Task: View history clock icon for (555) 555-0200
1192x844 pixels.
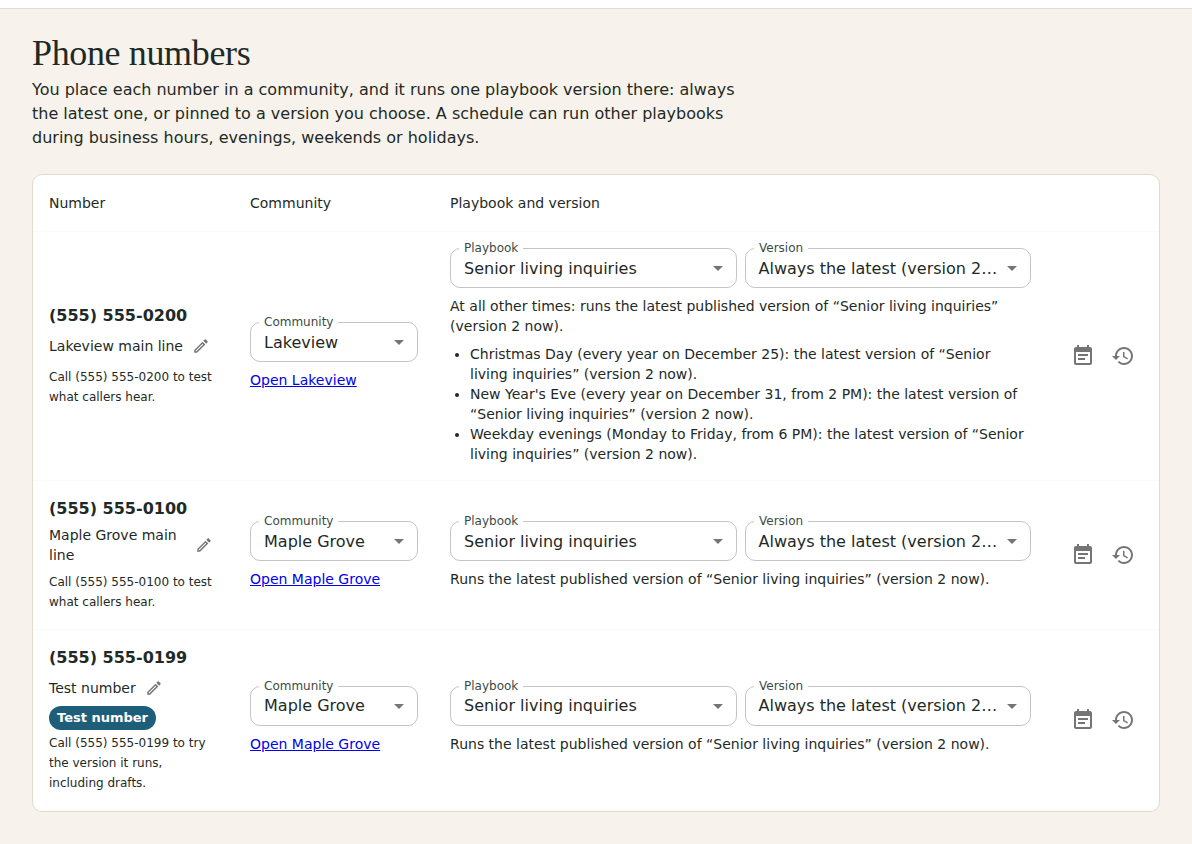Action: (x=1123, y=355)
